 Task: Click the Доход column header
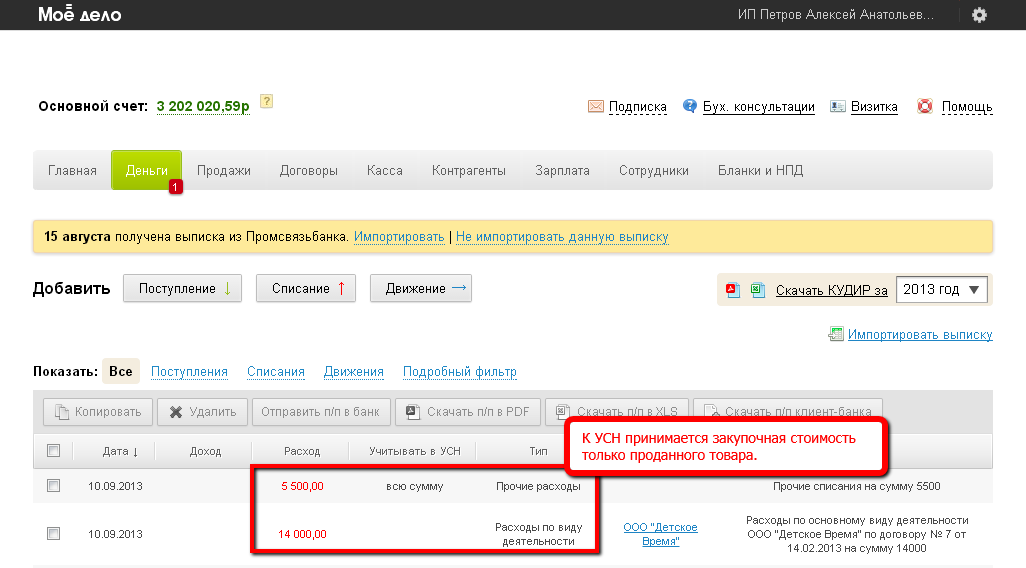click(205, 451)
